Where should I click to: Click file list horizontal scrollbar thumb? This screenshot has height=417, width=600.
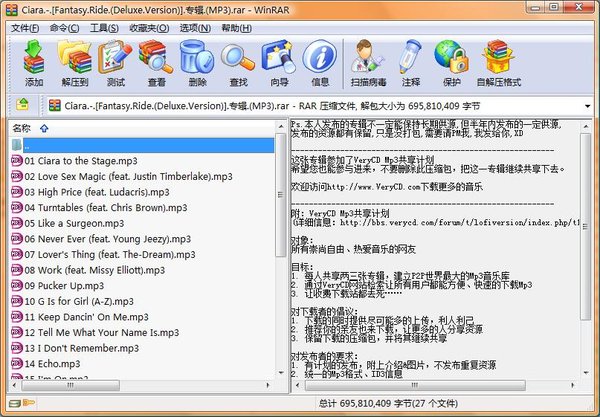(70, 385)
